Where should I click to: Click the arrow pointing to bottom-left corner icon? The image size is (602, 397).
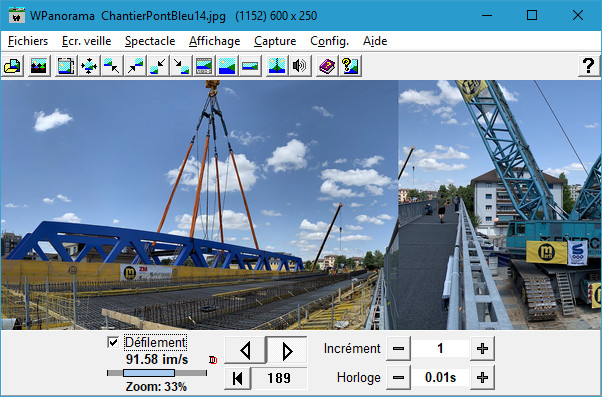(158, 66)
